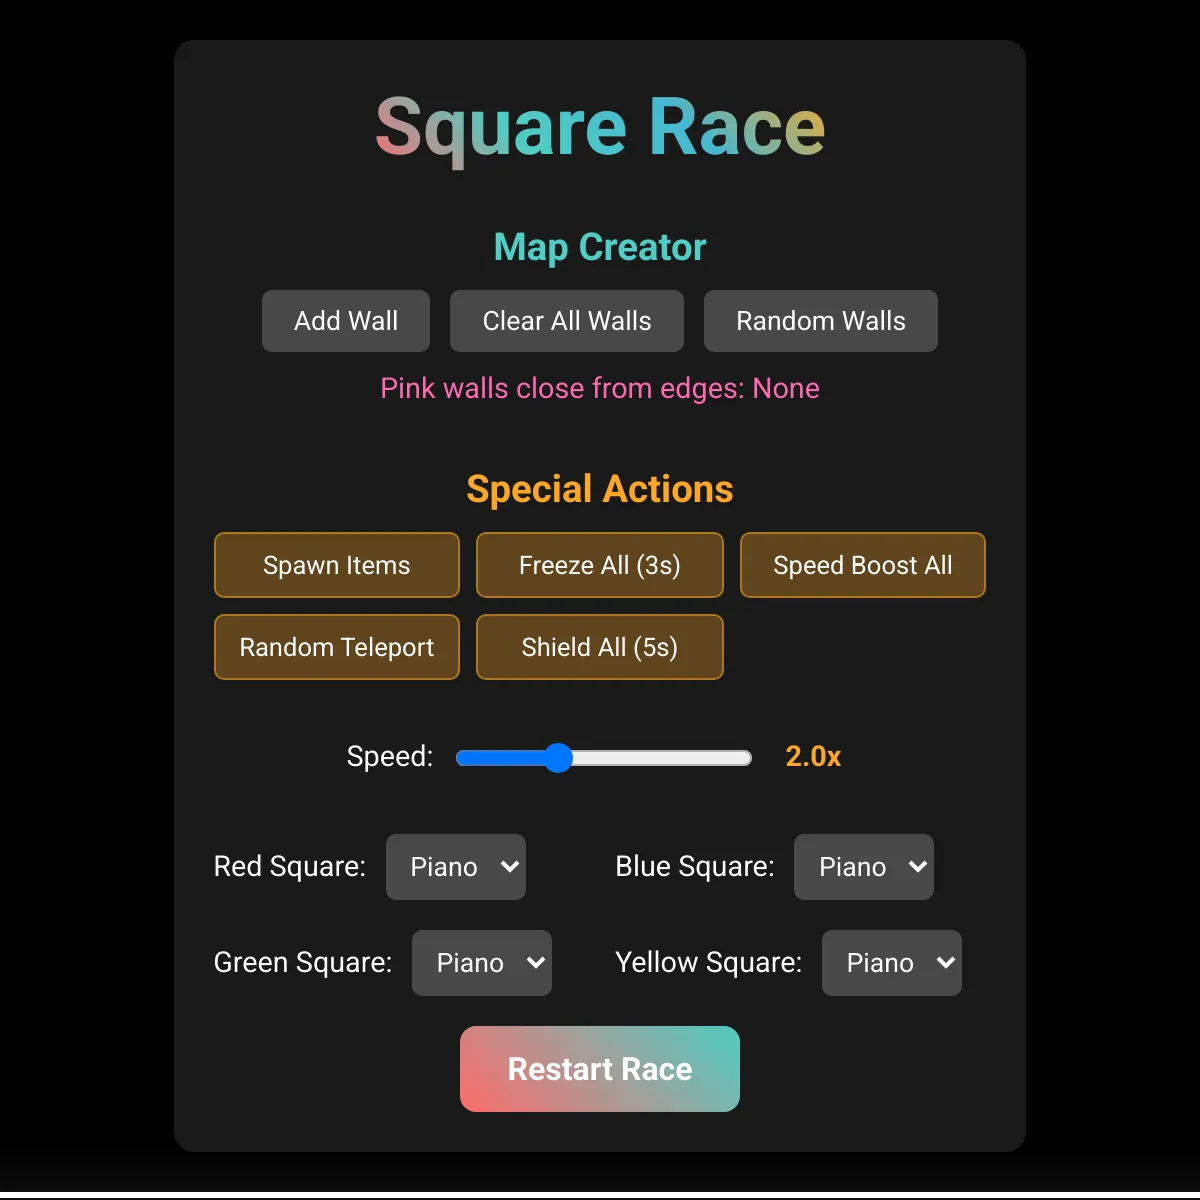The image size is (1200, 1200).
Task: Click Clear All Walls
Action: click(566, 321)
